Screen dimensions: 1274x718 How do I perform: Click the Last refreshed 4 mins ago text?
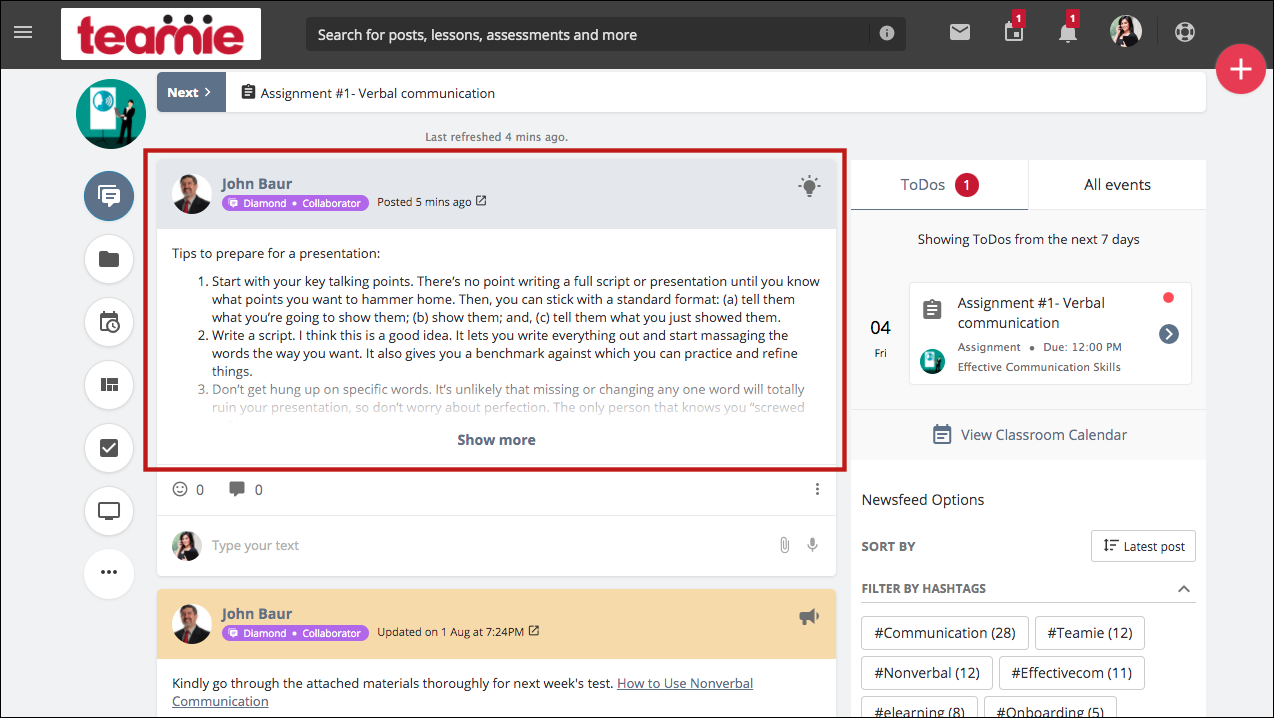[496, 136]
